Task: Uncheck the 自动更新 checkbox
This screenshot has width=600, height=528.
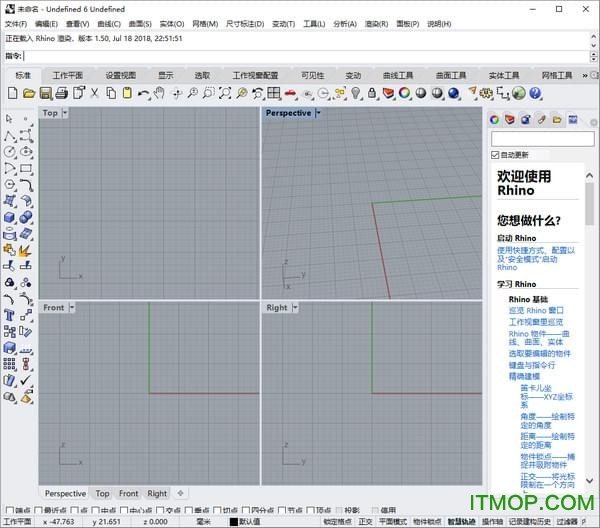Action: tap(495, 155)
